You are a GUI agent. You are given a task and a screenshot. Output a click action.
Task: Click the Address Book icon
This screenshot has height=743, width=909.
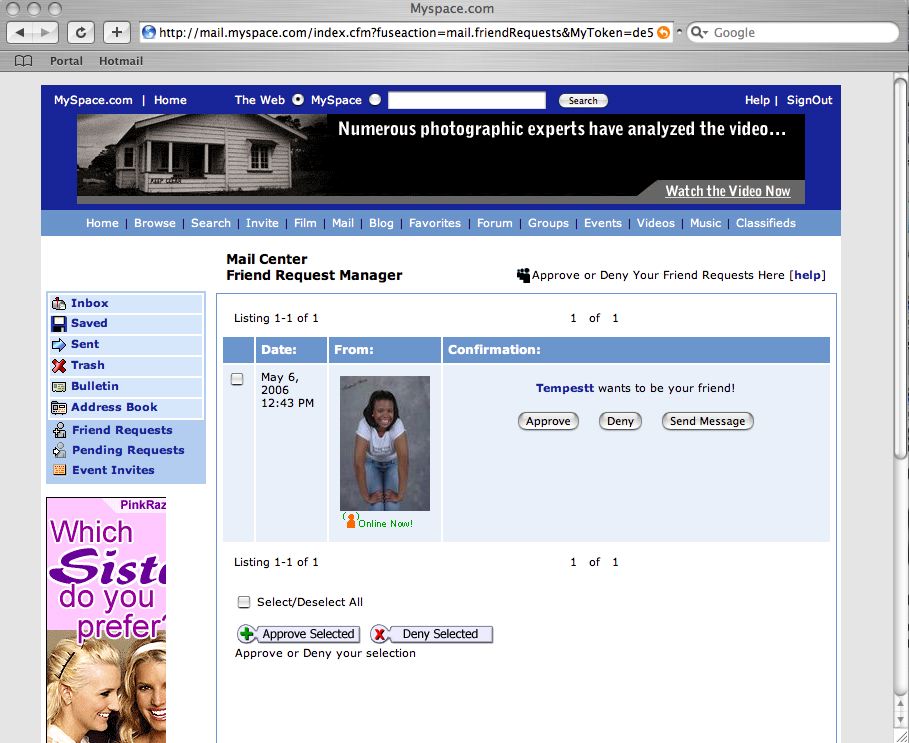pos(59,407)
